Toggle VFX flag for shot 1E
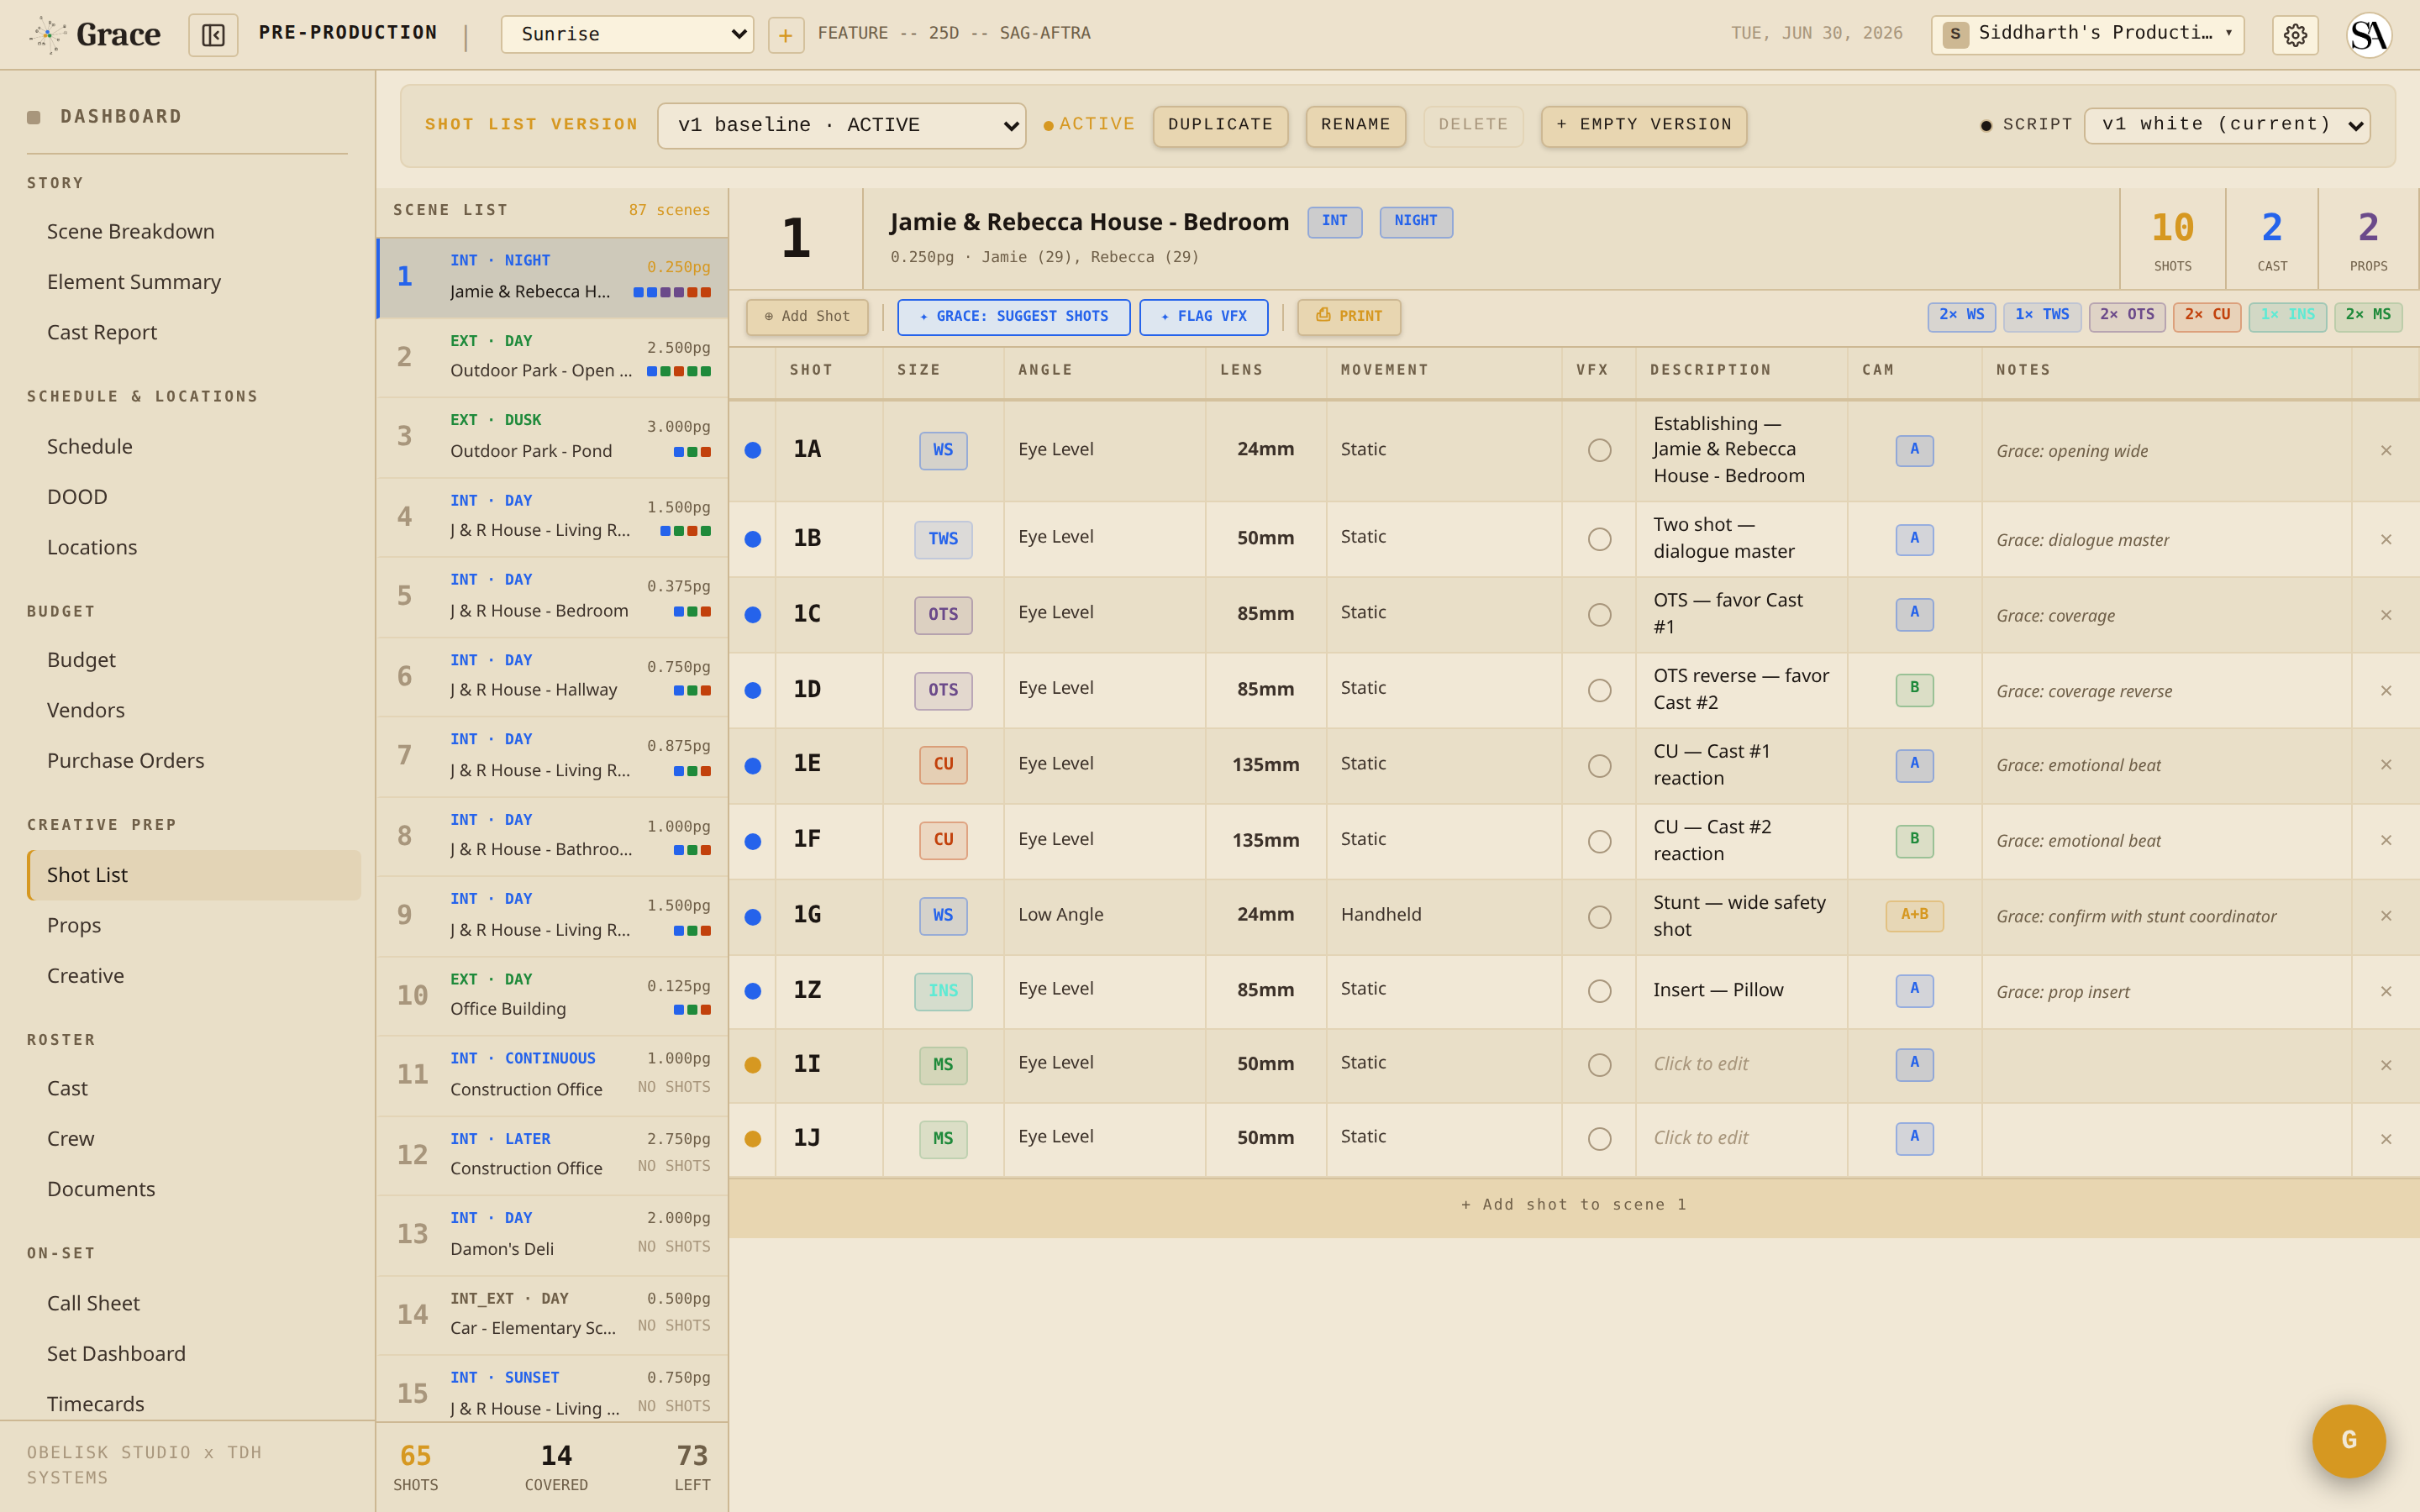2420x1512 pixels. 1599,765
